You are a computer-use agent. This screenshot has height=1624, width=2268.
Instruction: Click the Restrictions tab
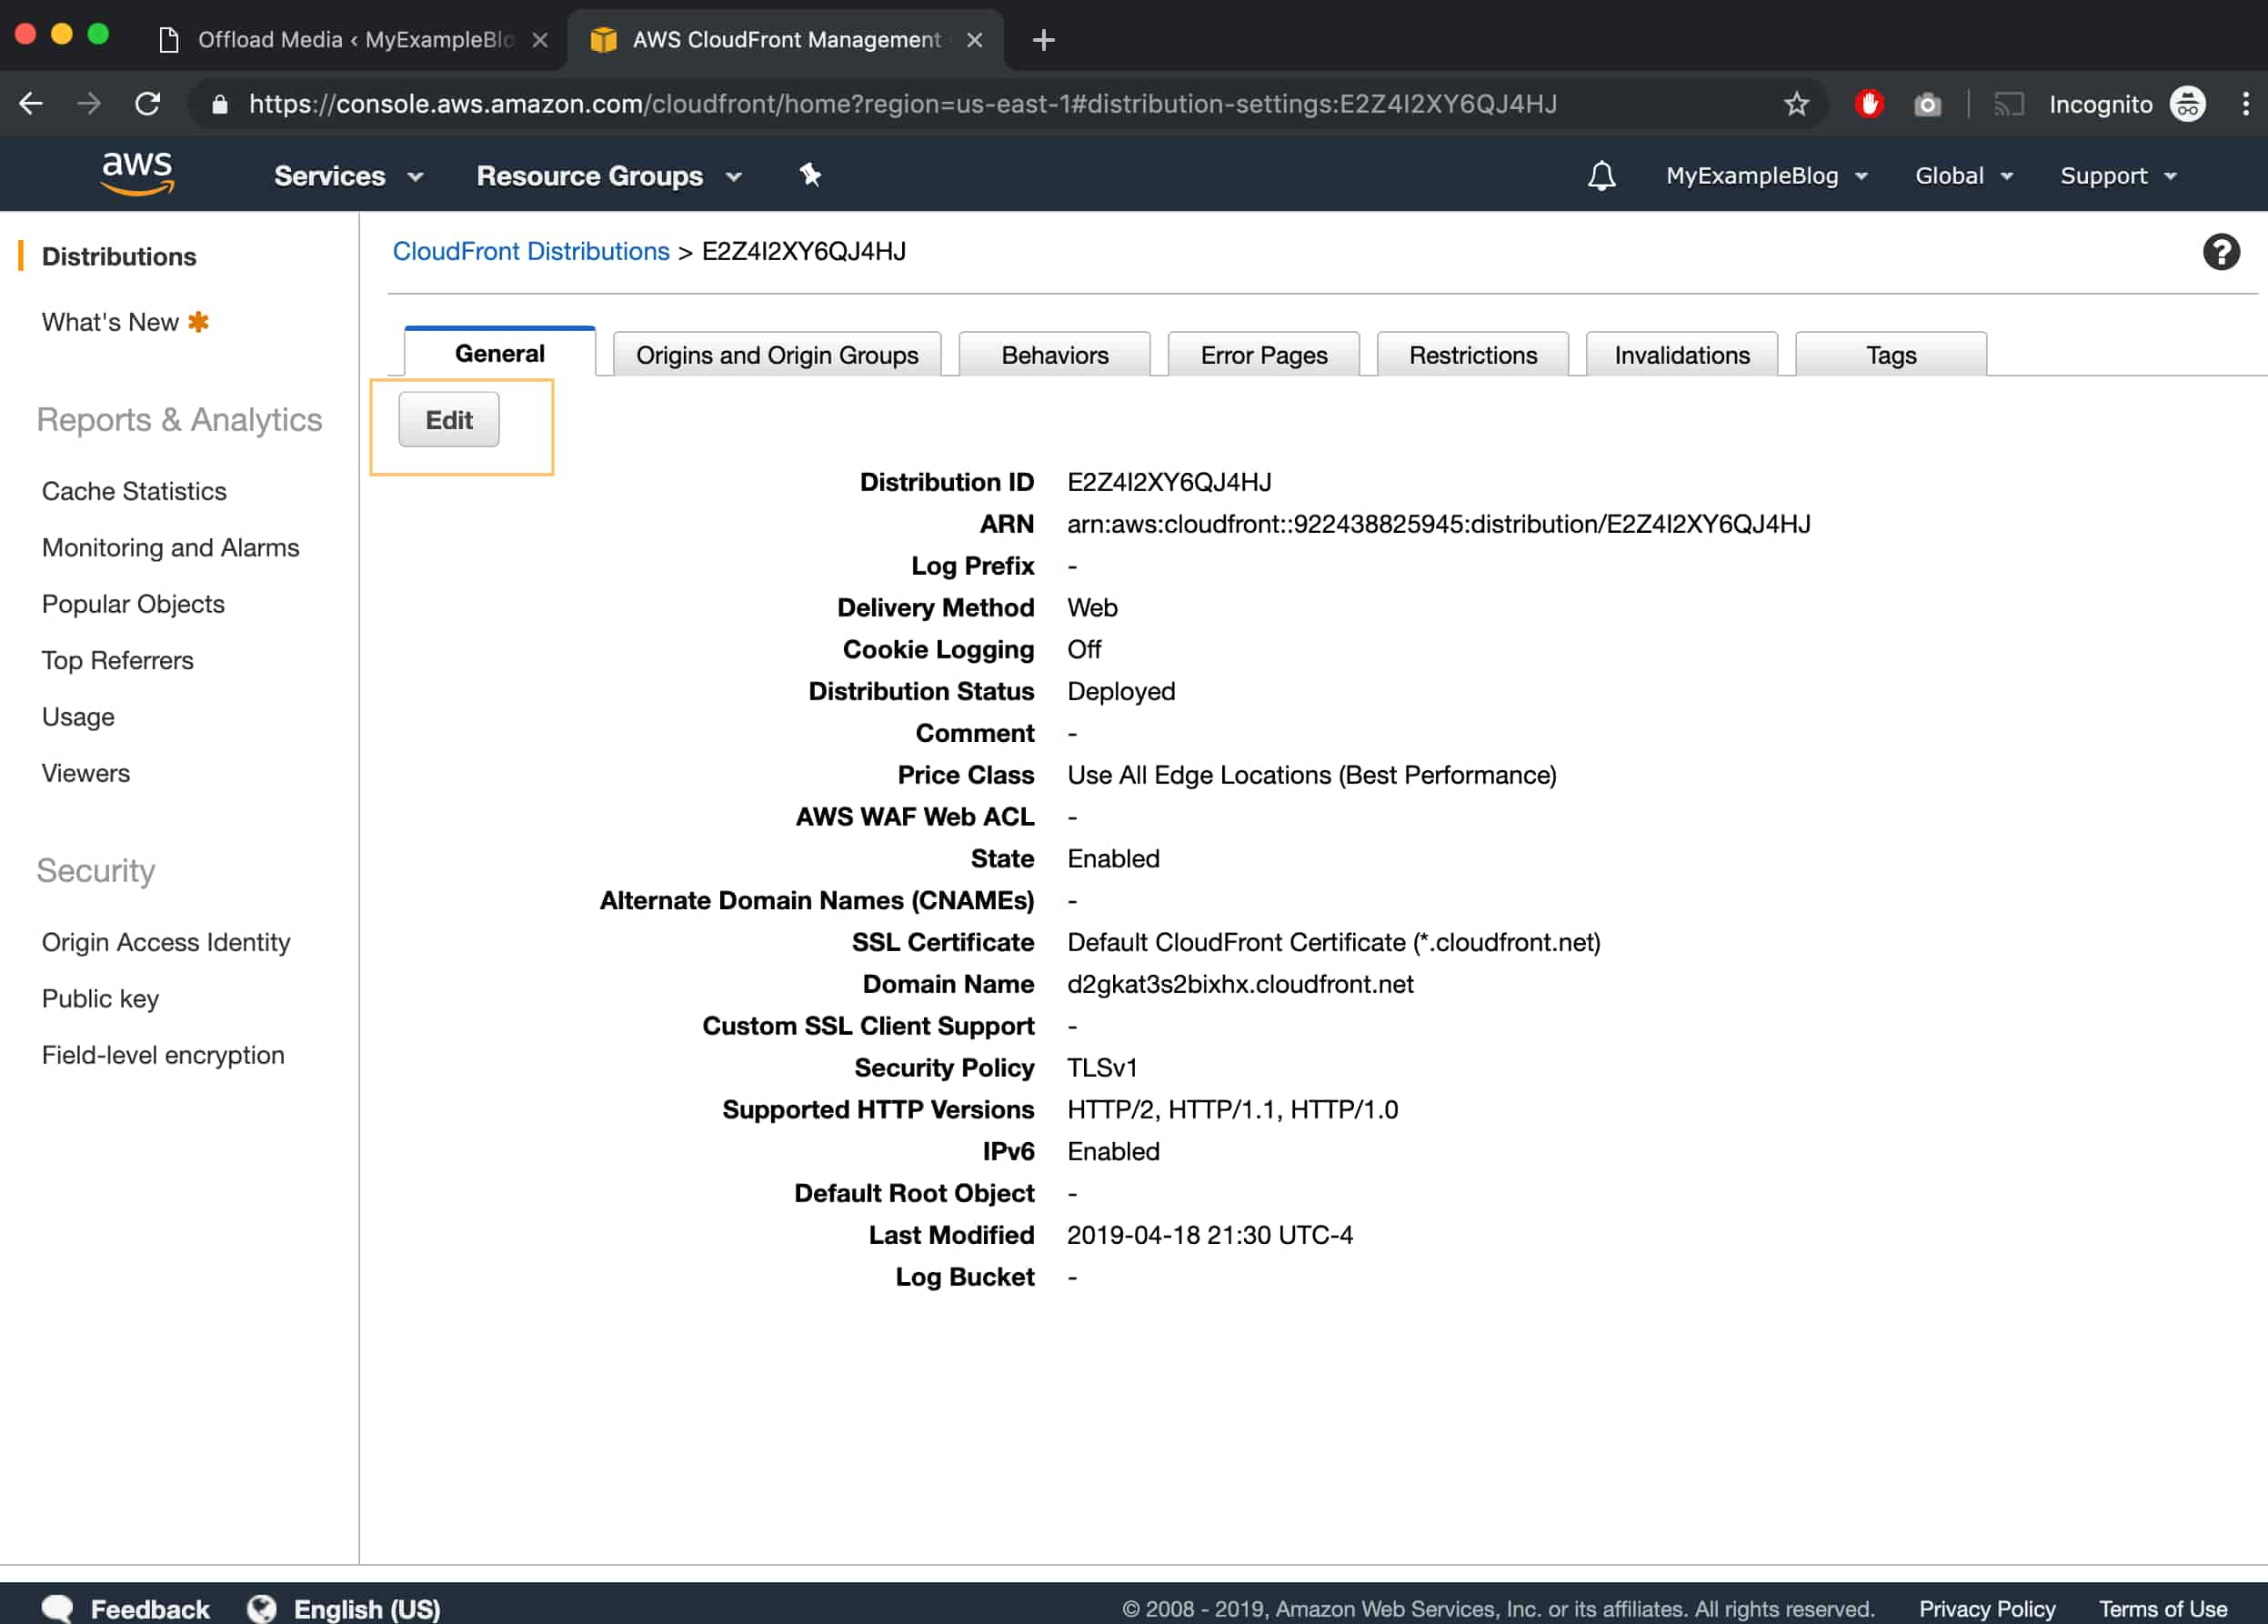tap(1473, 354)
